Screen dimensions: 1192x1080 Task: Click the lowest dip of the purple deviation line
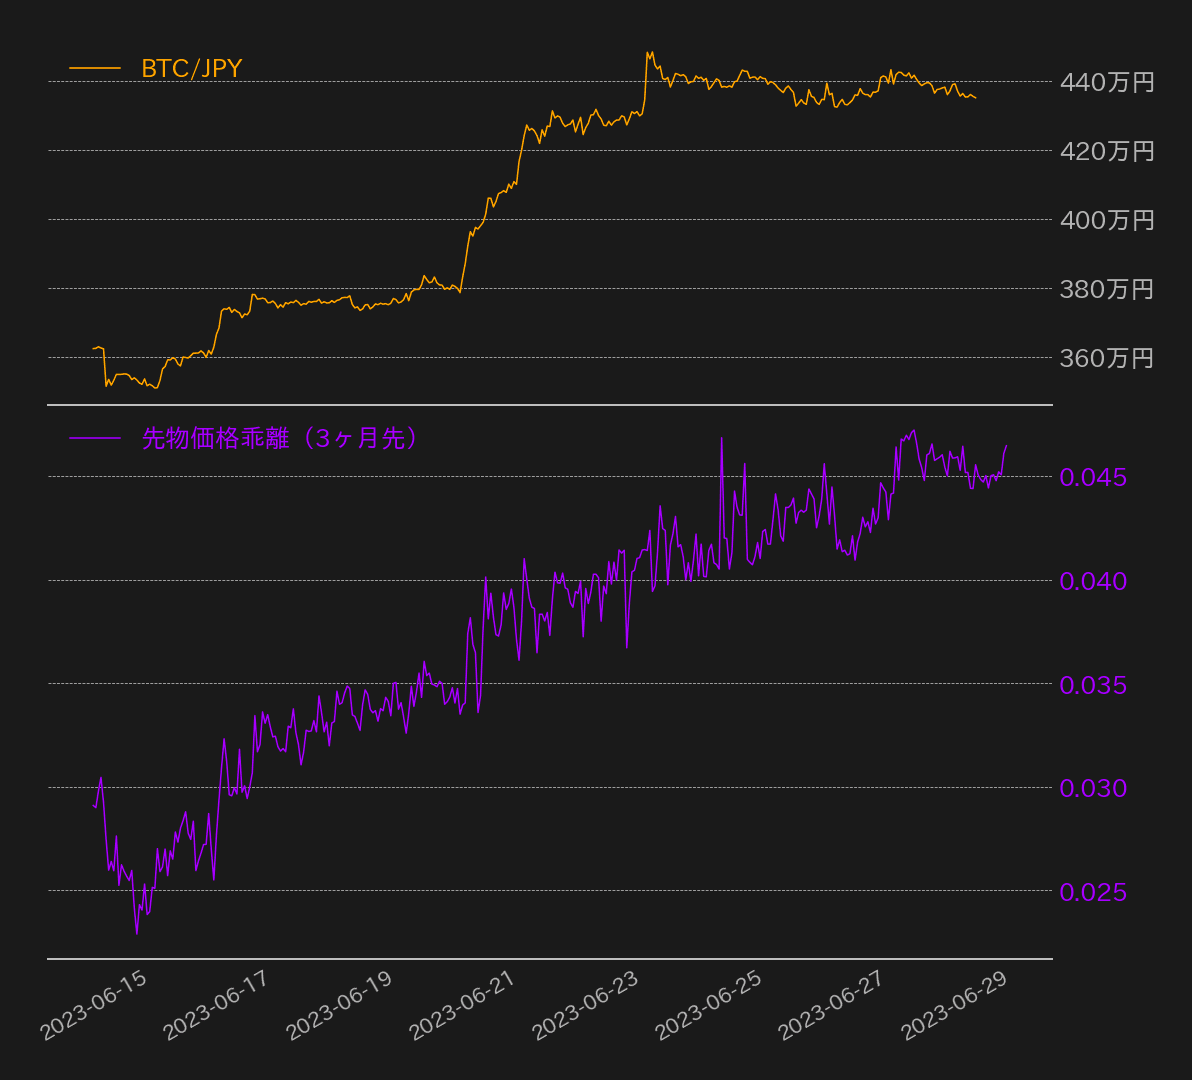137,933
